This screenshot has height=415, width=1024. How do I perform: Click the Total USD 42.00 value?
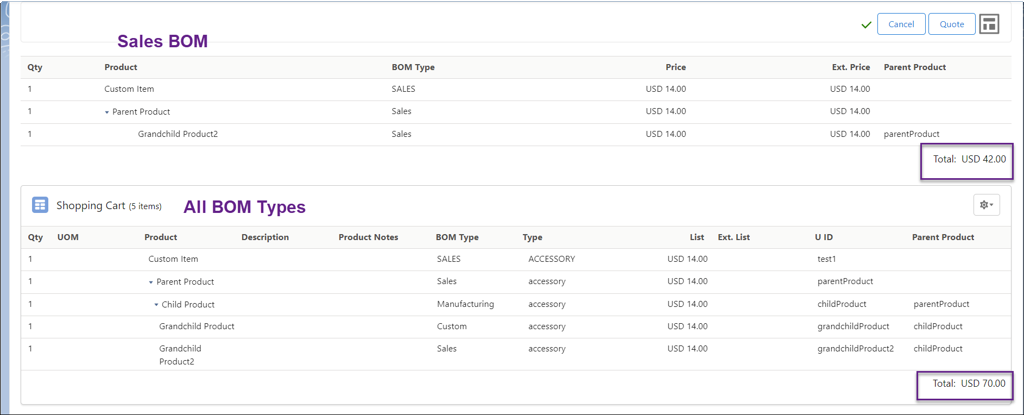point(984,158)
